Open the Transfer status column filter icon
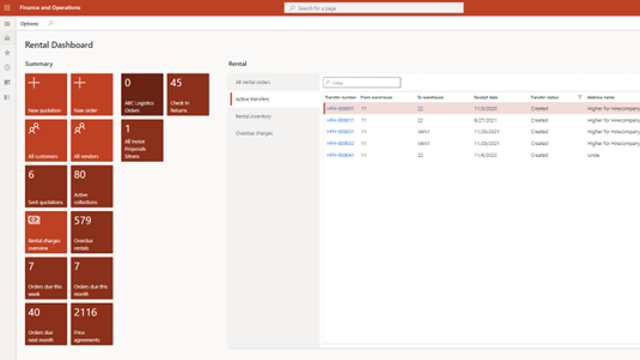Viewport: 640px width, 360px height. tap(580, 97)
